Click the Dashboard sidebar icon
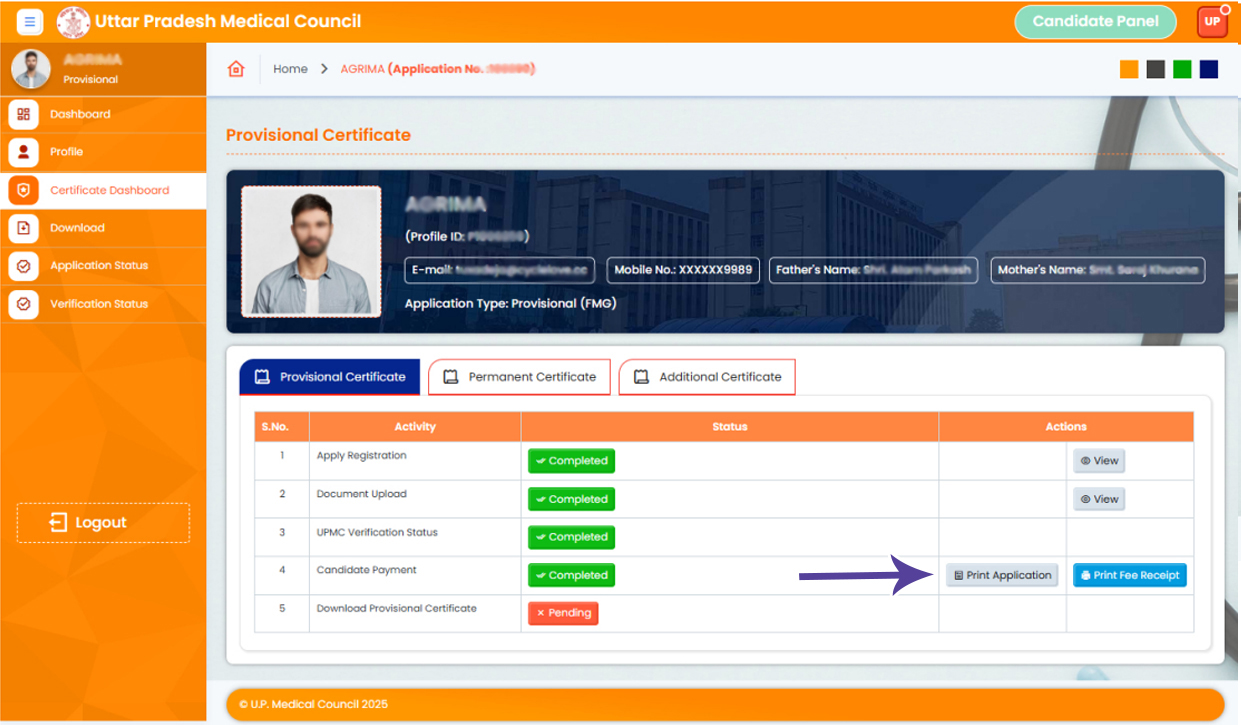The image size is (1241, 725). pyautogui.click(x=24, y=114)
